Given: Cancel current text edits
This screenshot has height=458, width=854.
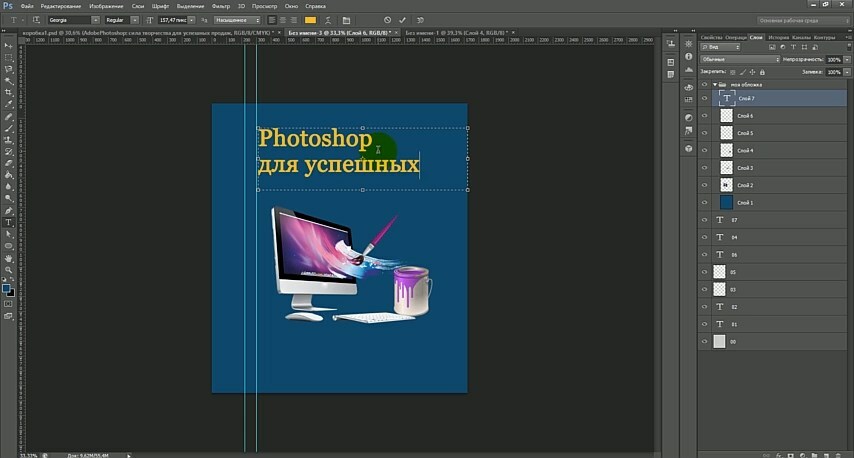Looking at the screenshot, I should coord(387,20).
